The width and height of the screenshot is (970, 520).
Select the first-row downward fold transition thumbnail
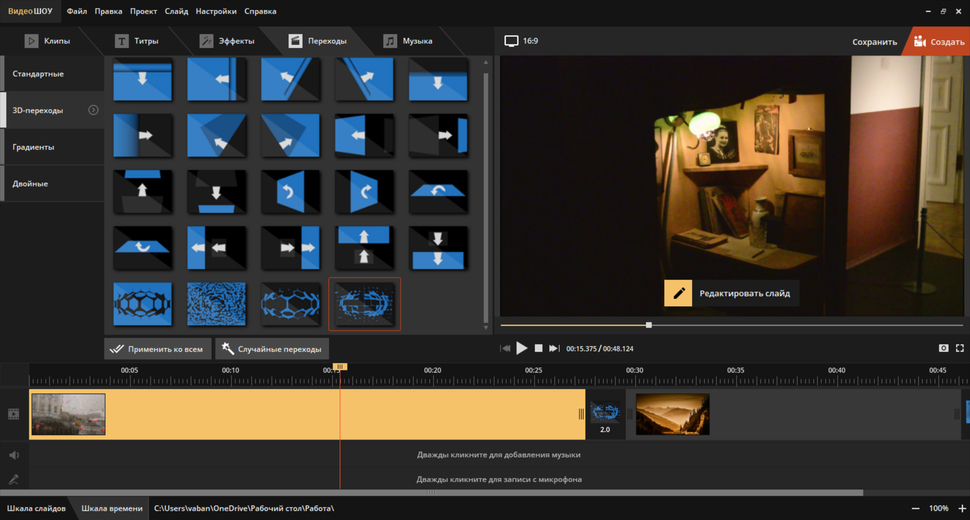[142, 79]
